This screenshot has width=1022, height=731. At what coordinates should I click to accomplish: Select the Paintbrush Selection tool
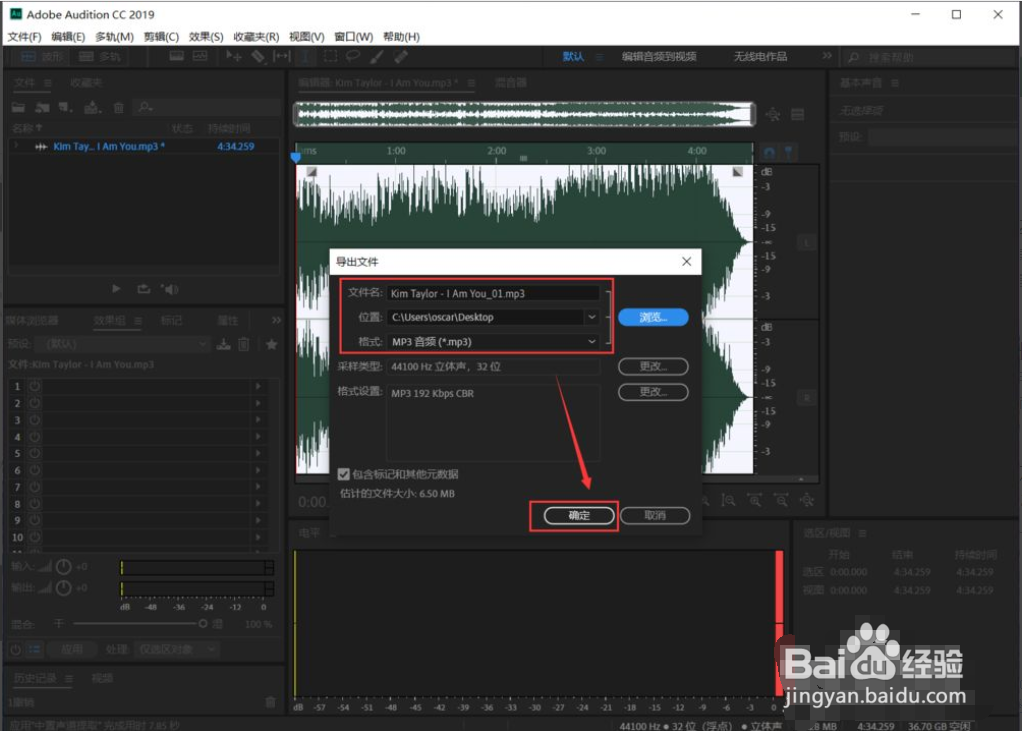pos(377,57)
